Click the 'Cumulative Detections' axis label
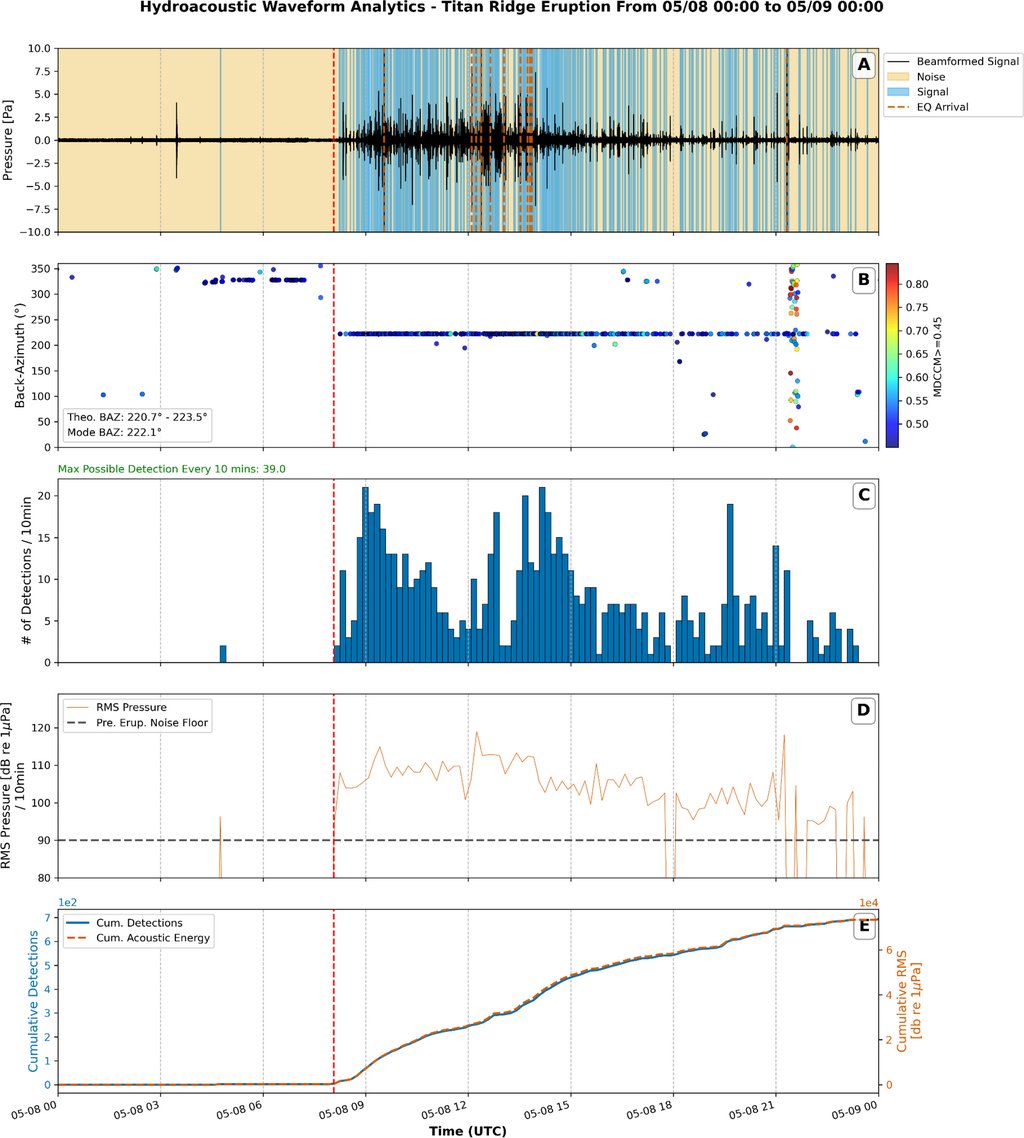 coord(33,1002)
